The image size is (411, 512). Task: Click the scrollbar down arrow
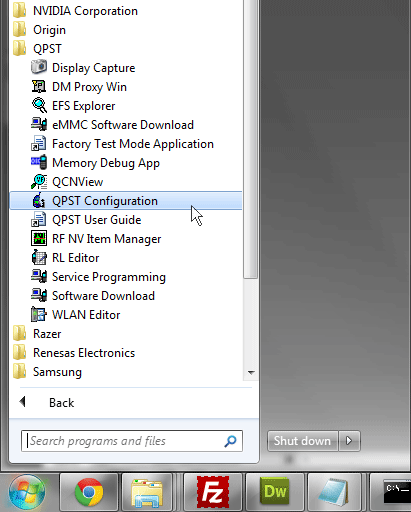click(x=251, y=372)
